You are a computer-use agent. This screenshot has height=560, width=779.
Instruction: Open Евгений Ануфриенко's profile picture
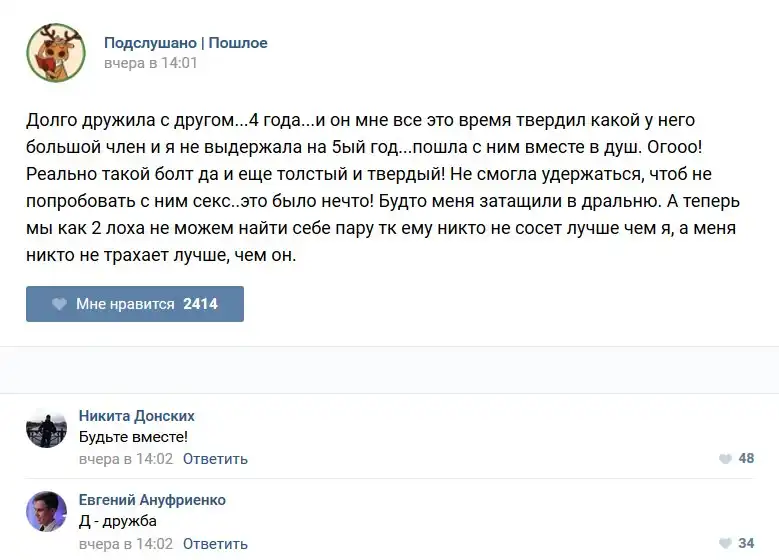(x=46, y=512)
